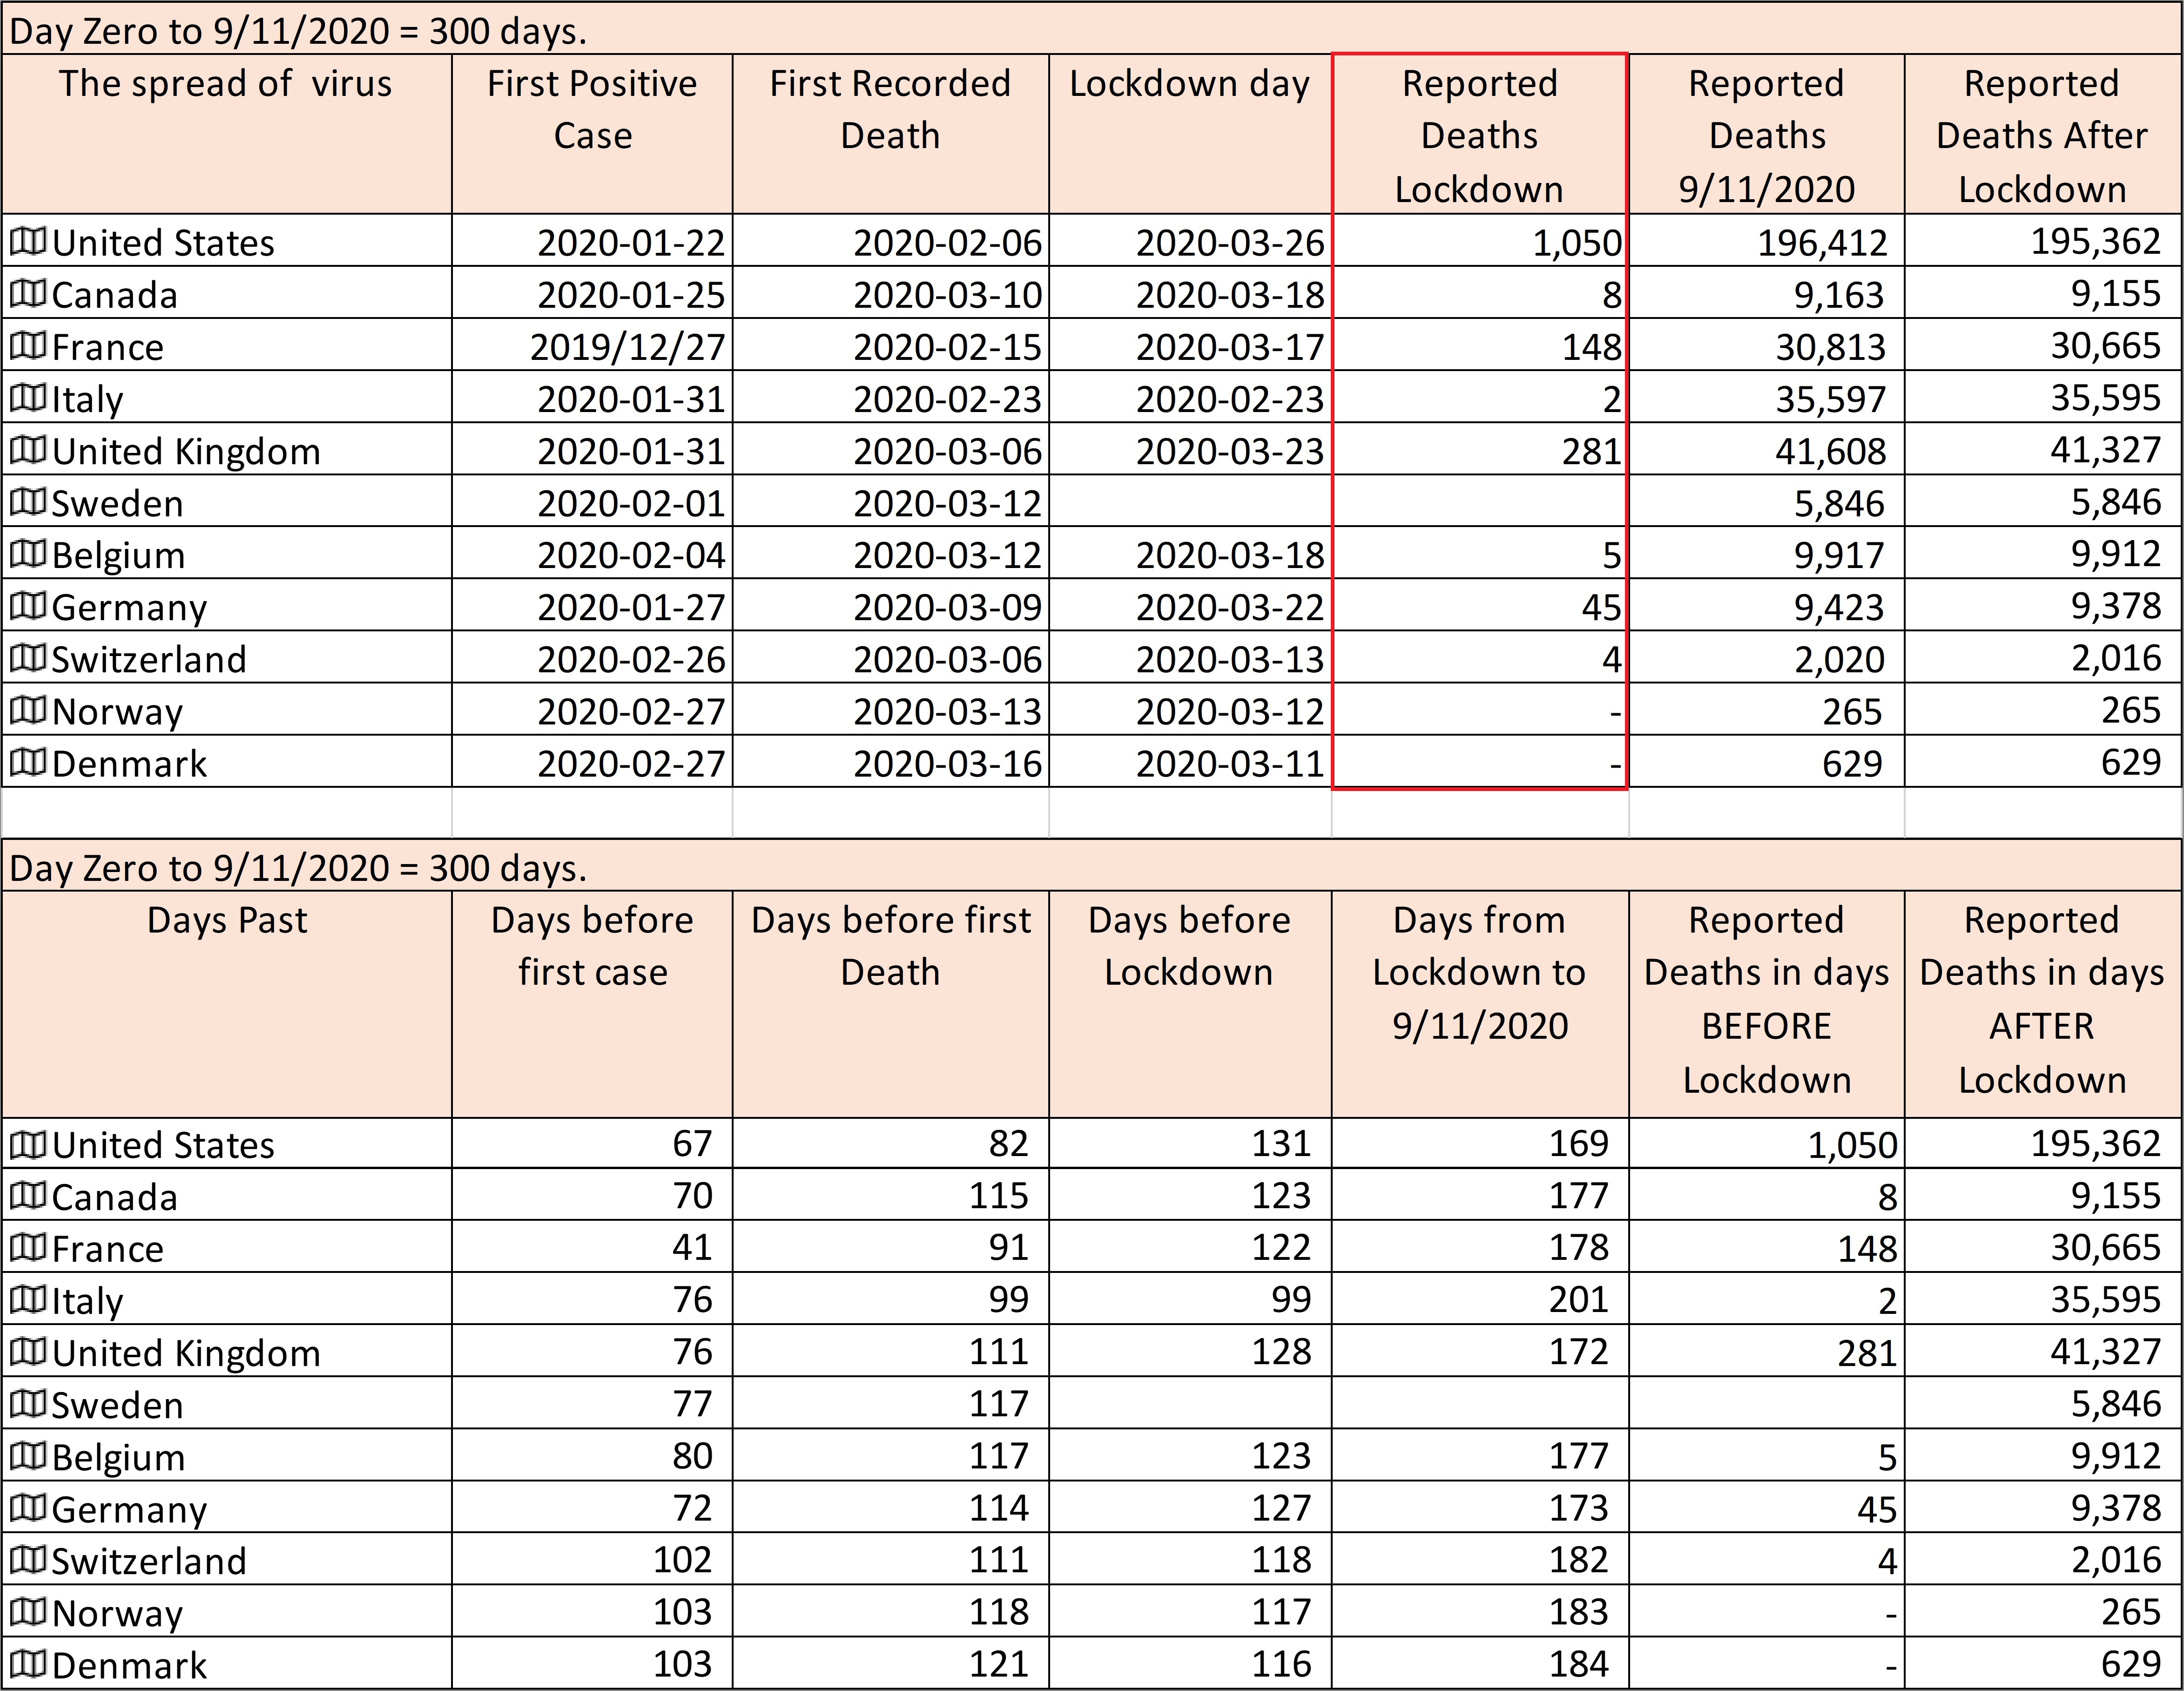Image resolution: width=2184 pixels, height=1691 pixels.
Task: Click the map icon beside Canada in top table
Action: pyautogui.click(x=28, y=293)
